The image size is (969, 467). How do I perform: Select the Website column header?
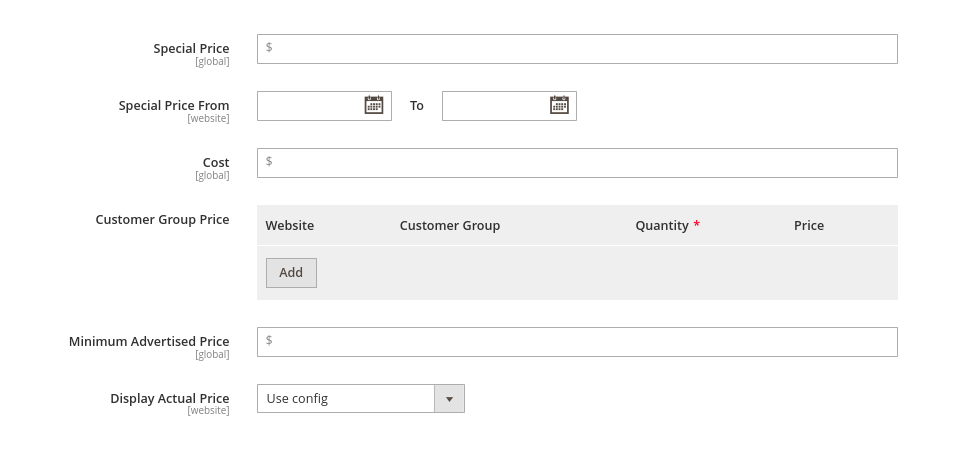tap(290, 225)
